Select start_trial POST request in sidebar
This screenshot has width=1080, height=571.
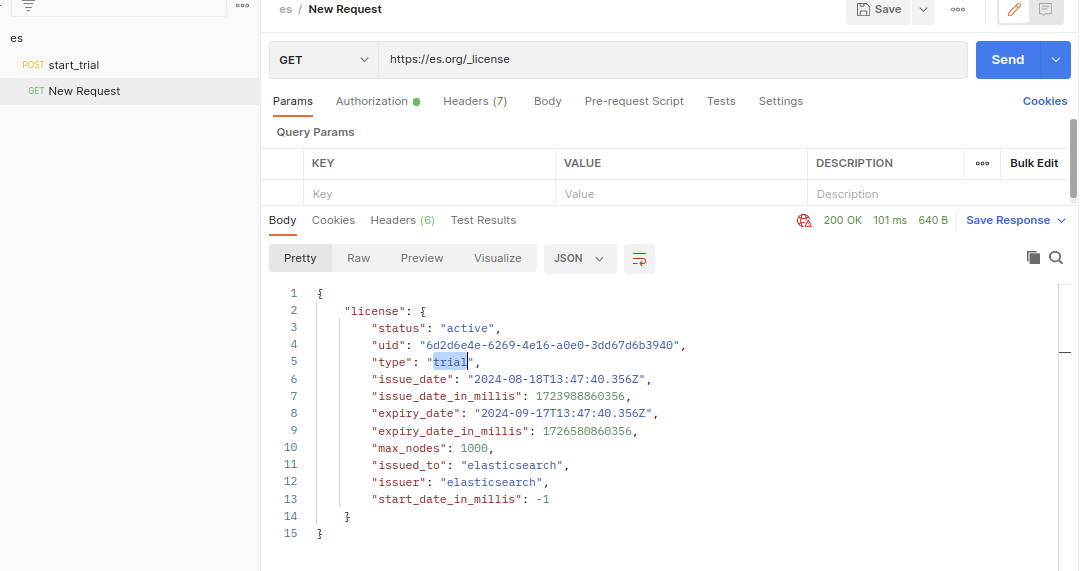[x=73, y=65]
